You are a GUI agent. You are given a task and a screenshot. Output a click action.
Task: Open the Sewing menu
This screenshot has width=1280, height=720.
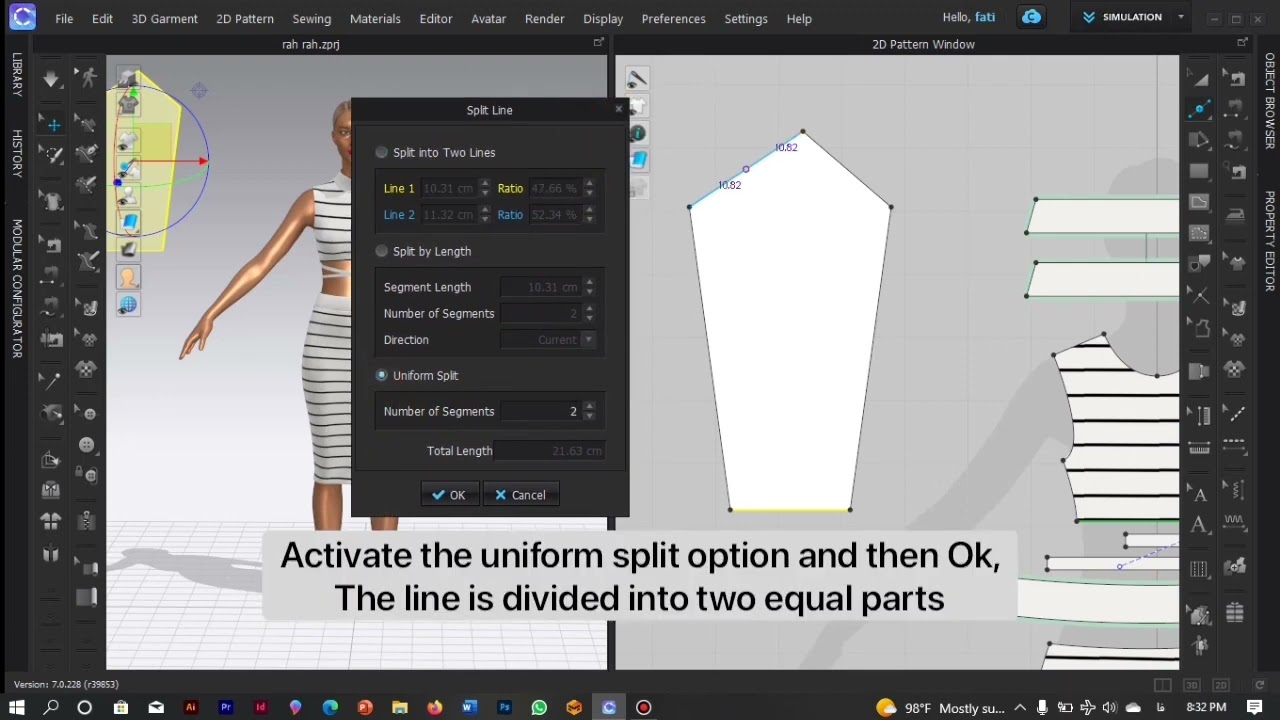tap(312, 18)
